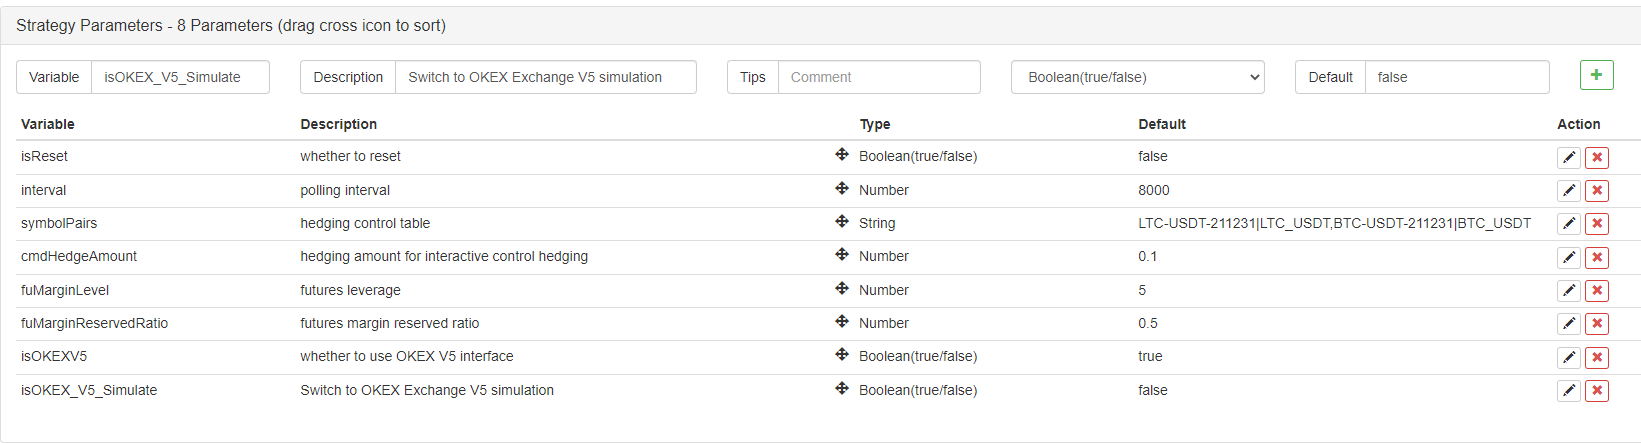Image resolution: width=1641 pixels, height=443 pixels.
Task: Delete the isOKEXV5 parameter row
Action: point(1597,358)
